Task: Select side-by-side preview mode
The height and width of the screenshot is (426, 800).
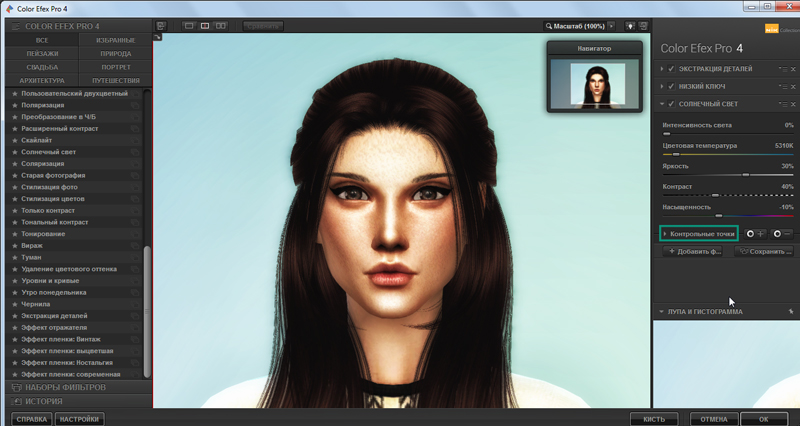Action: coord(220,26)
